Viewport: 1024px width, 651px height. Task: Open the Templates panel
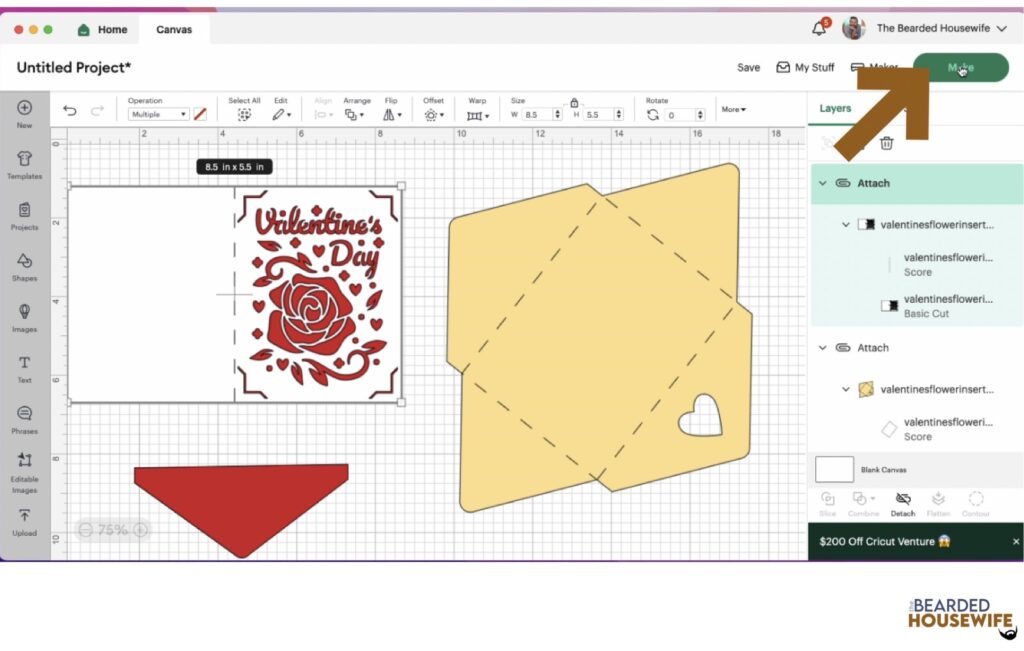coord(24,164)
